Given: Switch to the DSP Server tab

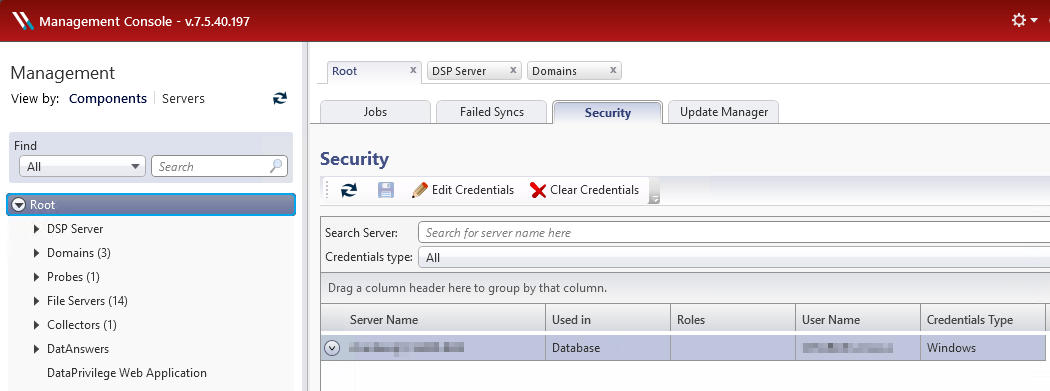Looking at the screenshot, I should pyautogui.click(x=459, y=71).
